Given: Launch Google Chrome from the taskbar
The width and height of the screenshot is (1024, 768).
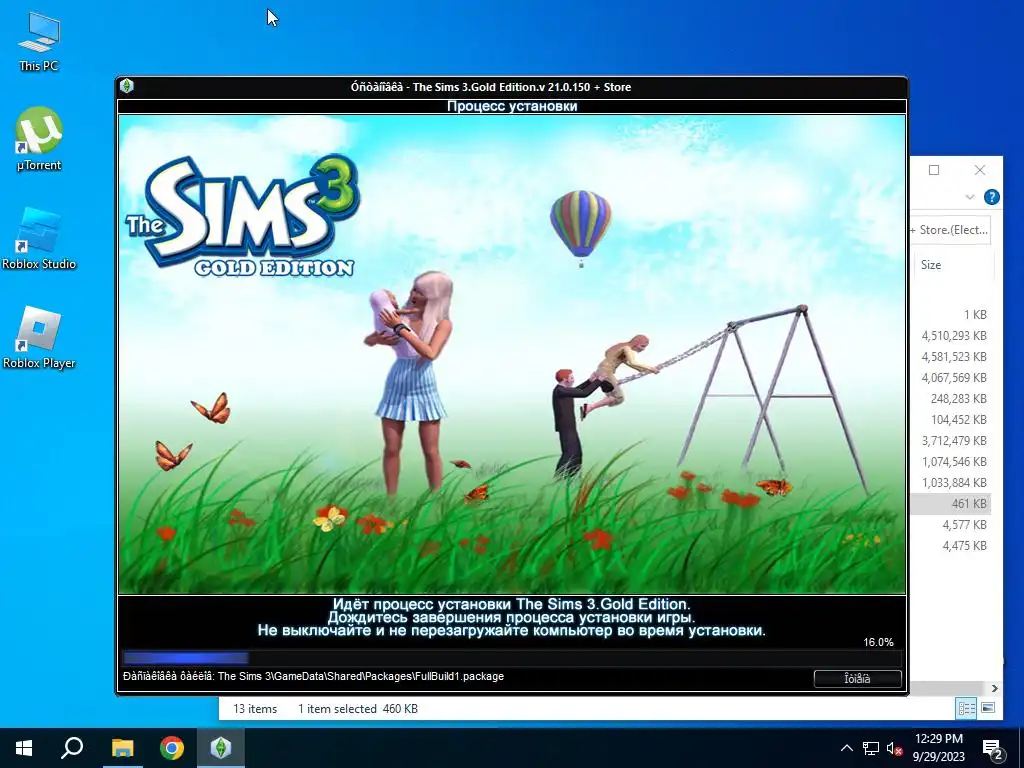Looking at the screenshot, I should point(172,748).
